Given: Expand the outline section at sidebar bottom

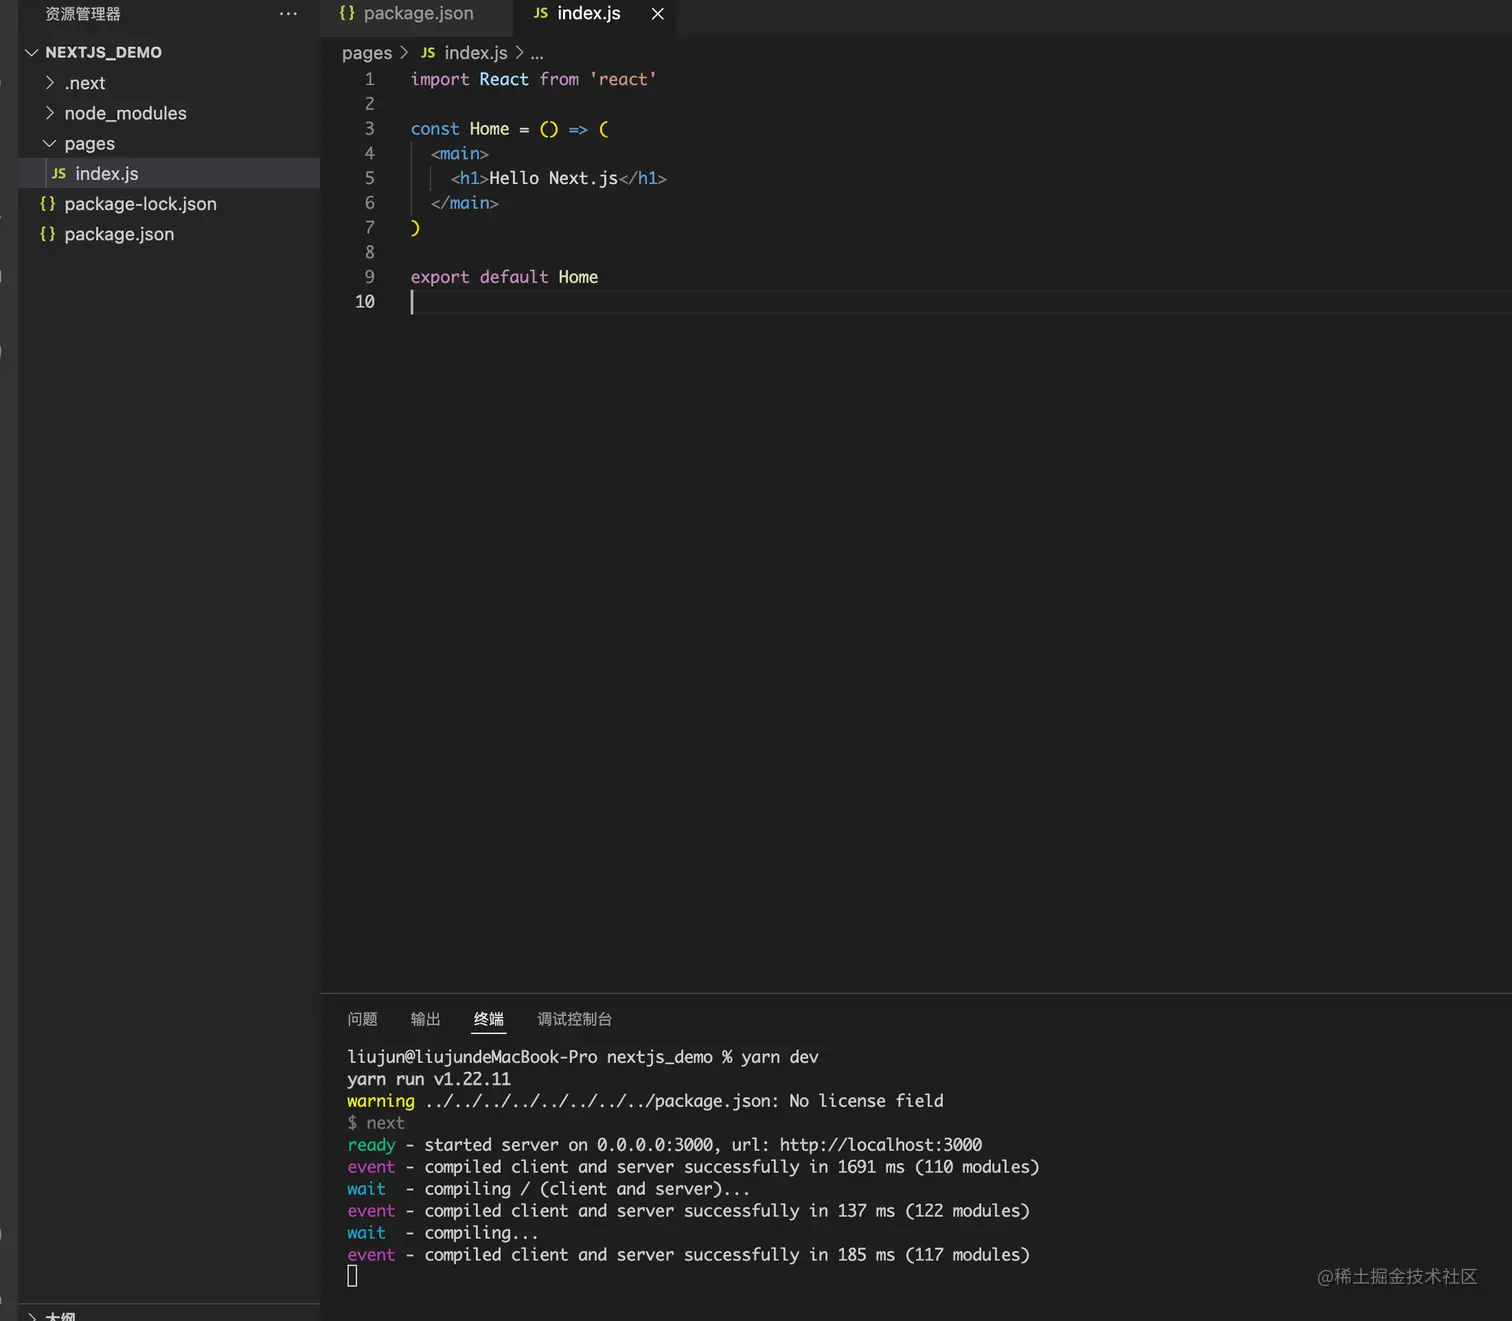Looking at the screenshot, I should click(32, 1316).
